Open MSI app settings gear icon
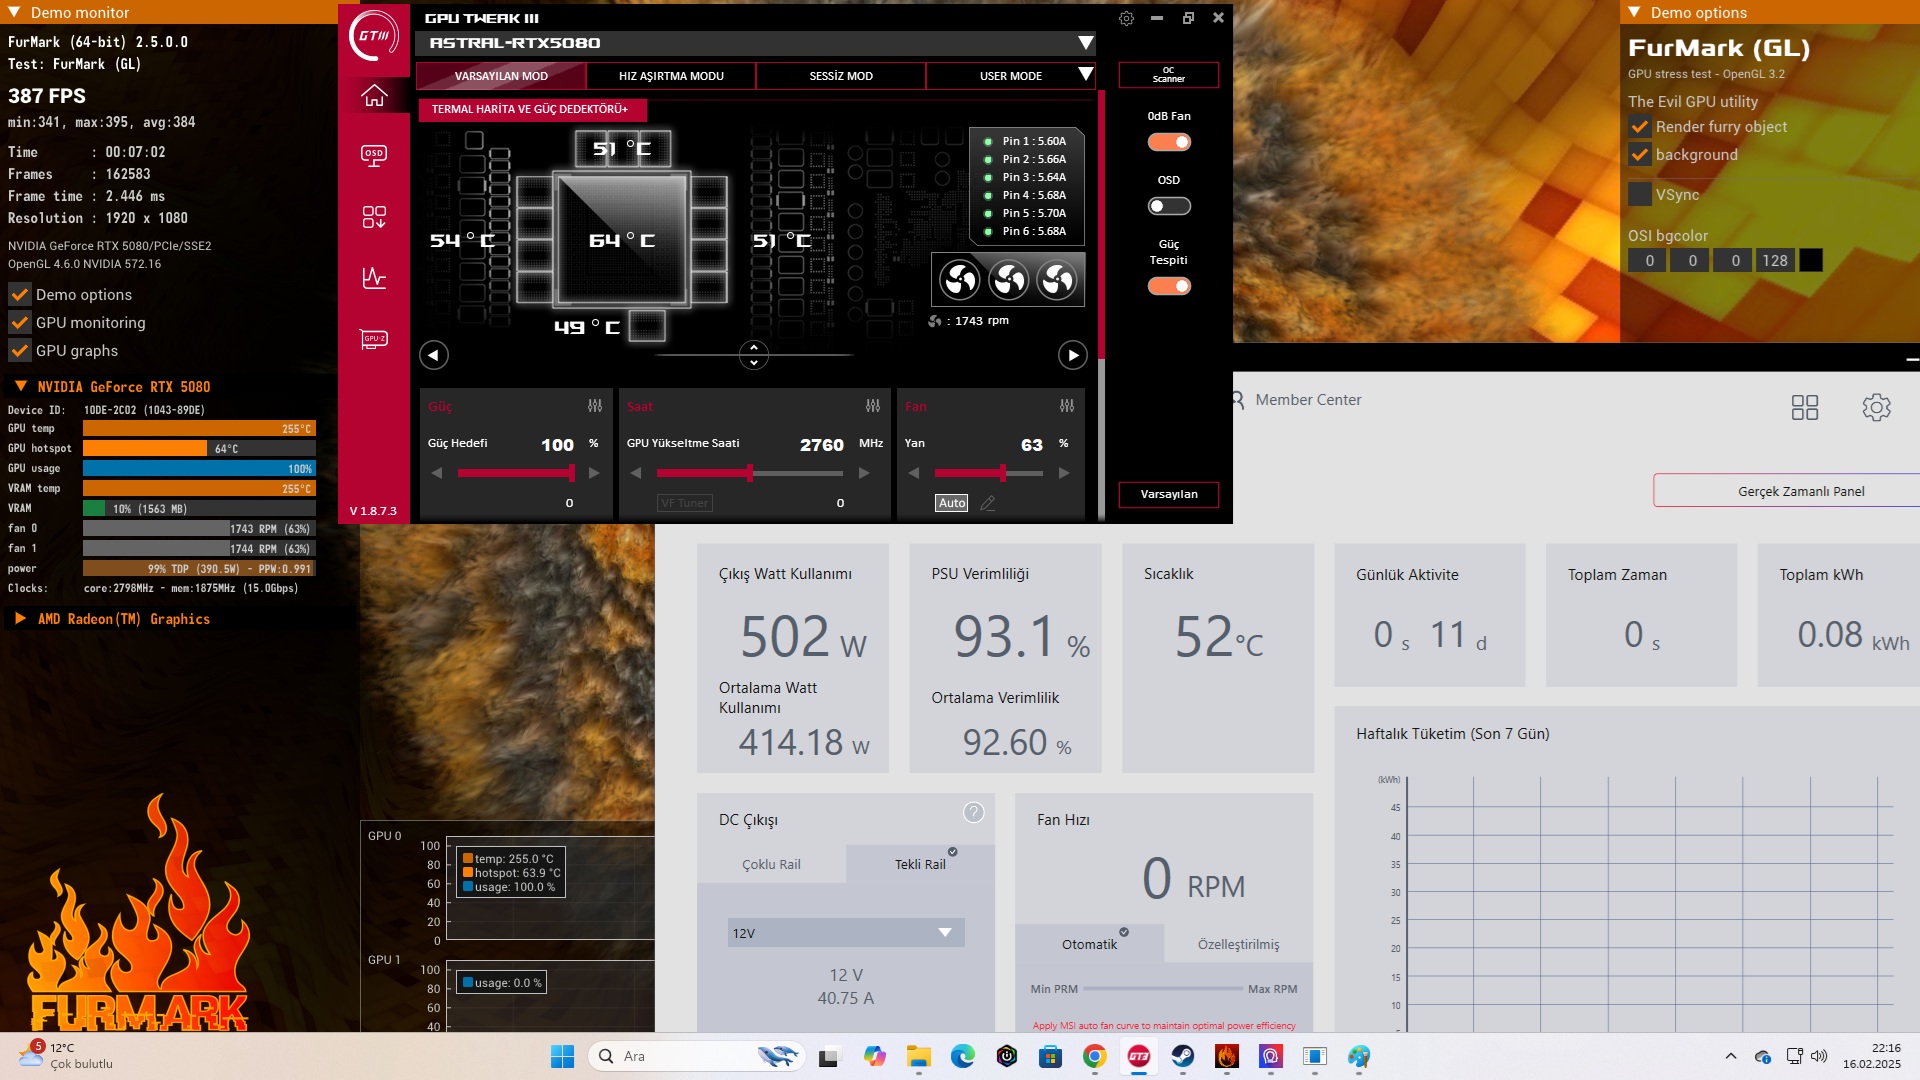The height and width of the screenshot is (1080, 1920). pyautogui.click(x=1876, y=407)
